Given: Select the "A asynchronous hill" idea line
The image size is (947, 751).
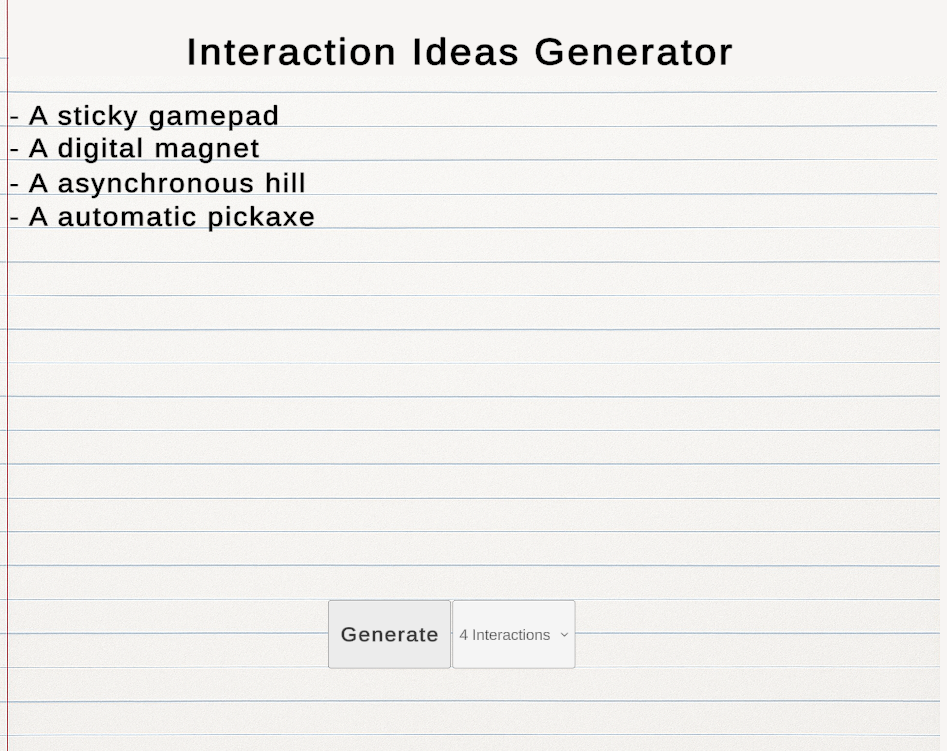Looking at the screenshot, I should click(158, 184).
